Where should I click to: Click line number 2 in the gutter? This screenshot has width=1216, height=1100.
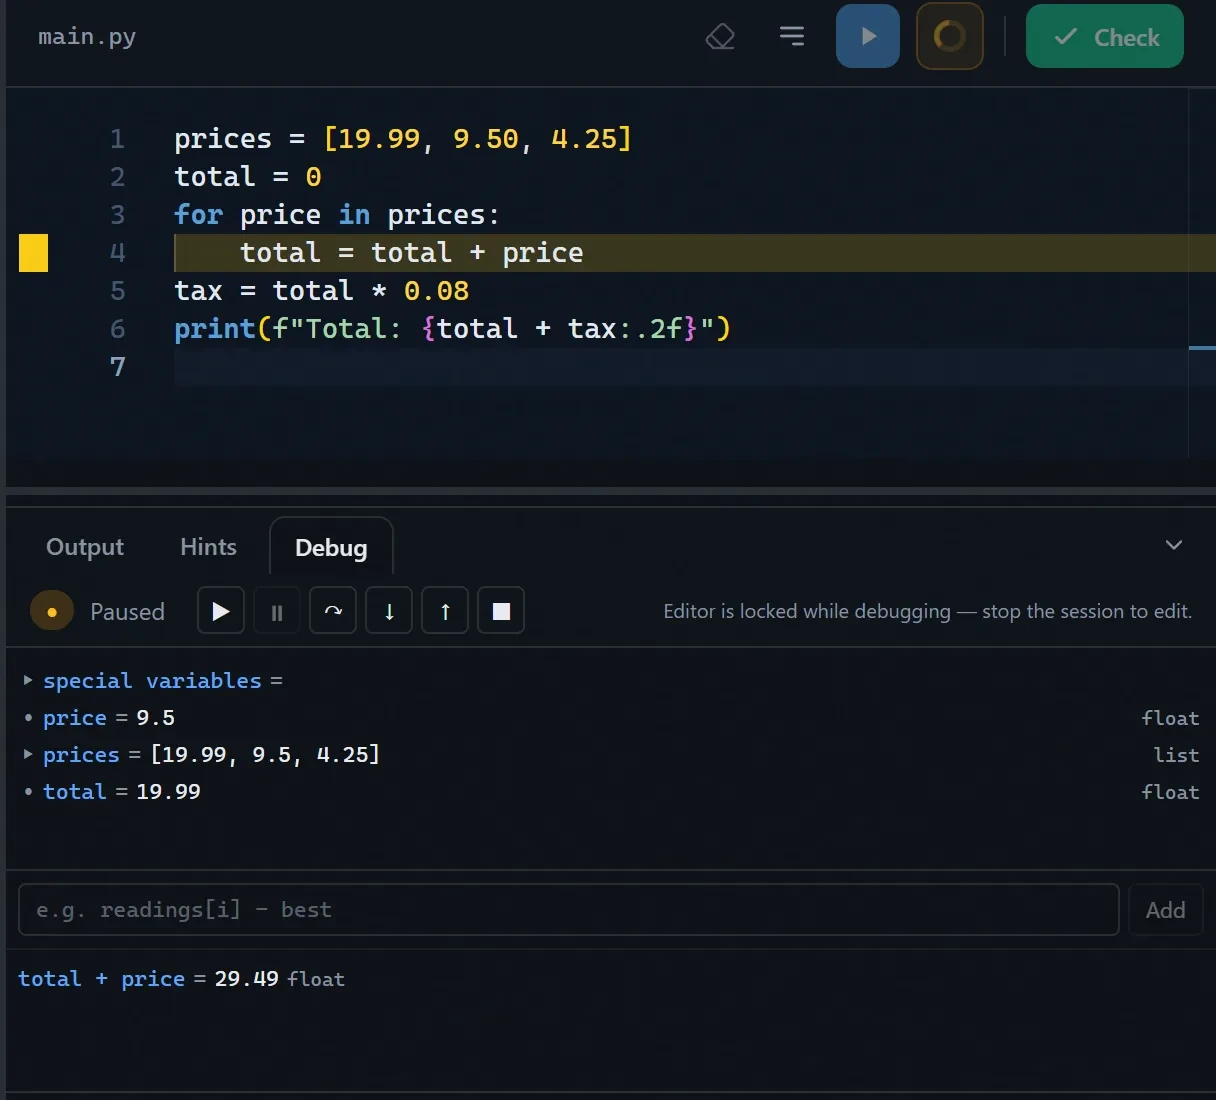(x=117, y=177)
